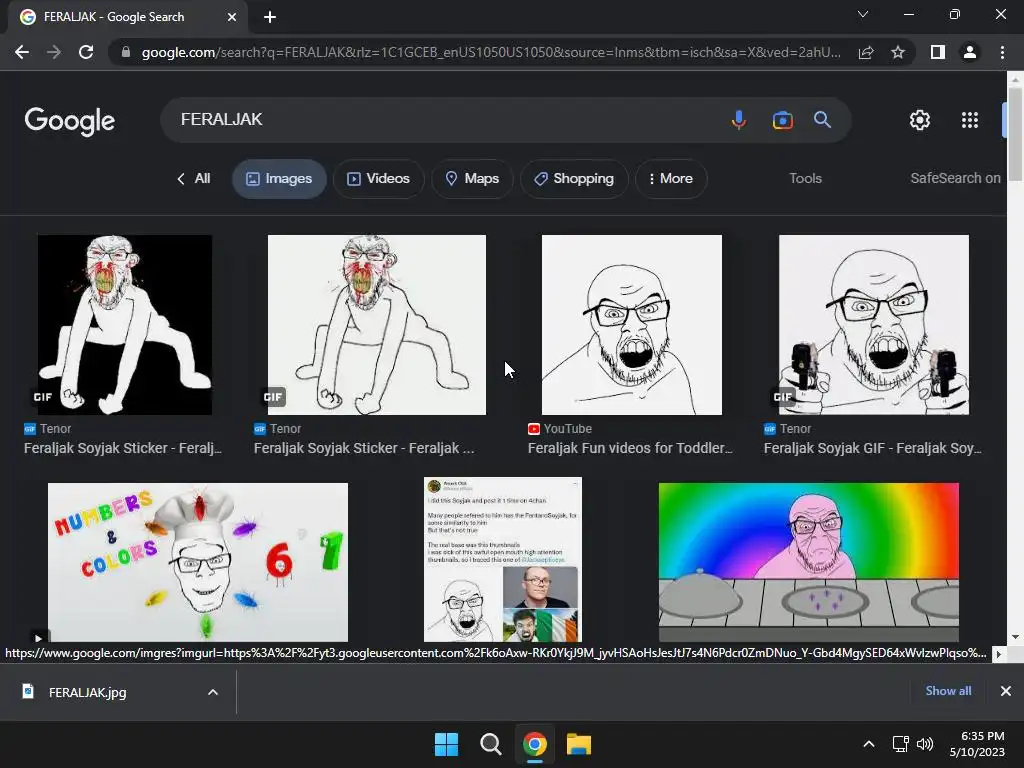Image resolution: width=1024 pixels, height=768 pixels.
Task: Select the Images tab
Action: [x=279, y=178]
